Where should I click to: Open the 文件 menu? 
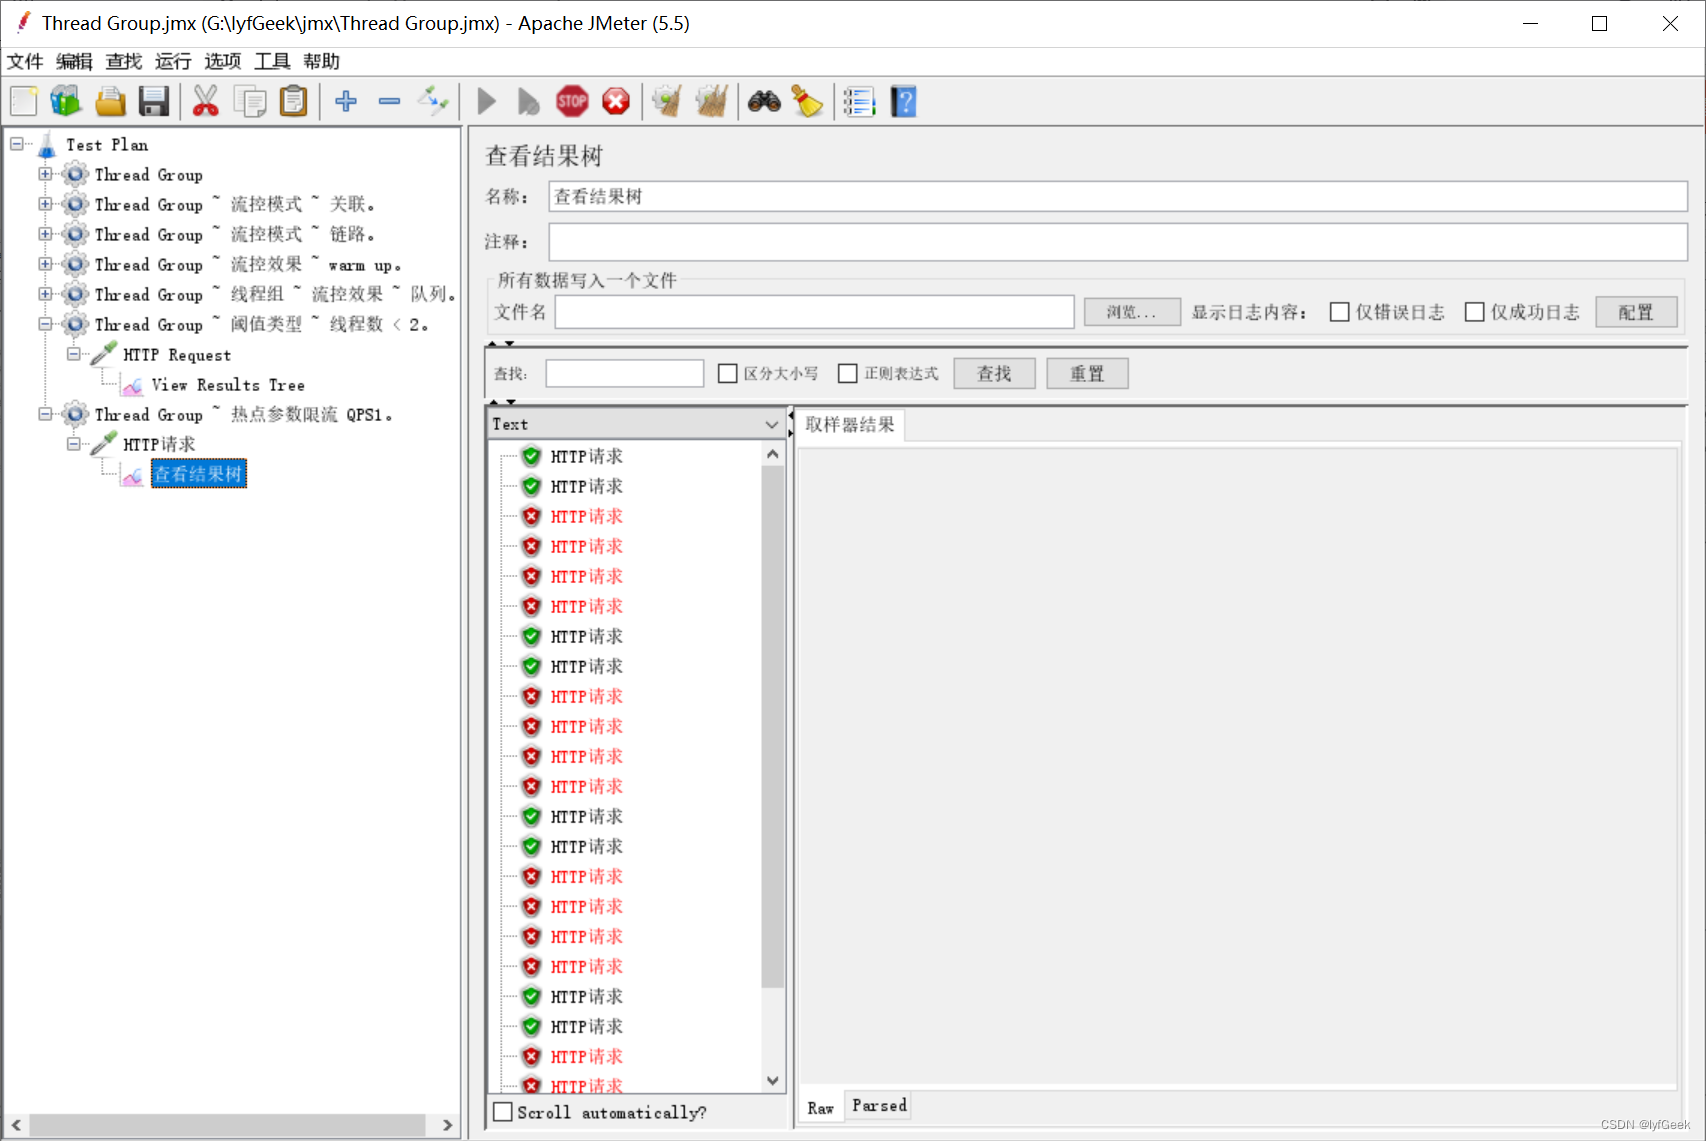pos(25,61)
